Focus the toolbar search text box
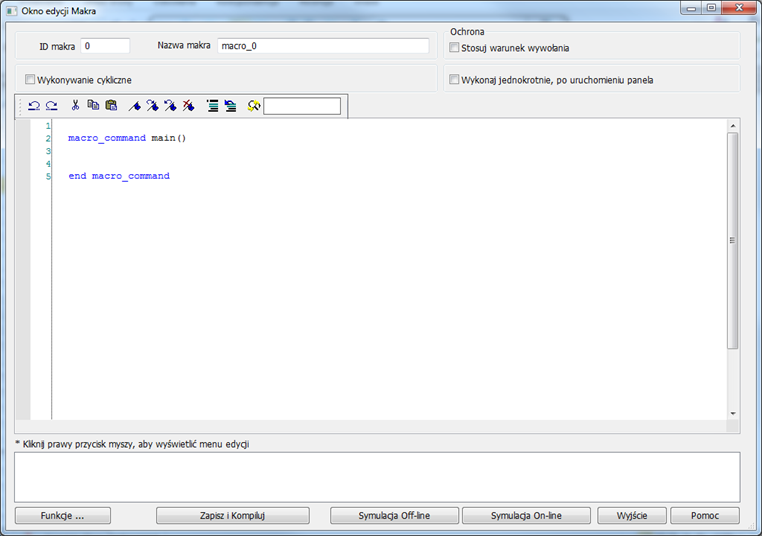The height and width of the screenshot is (536, 762). click(x=302, y=106)
